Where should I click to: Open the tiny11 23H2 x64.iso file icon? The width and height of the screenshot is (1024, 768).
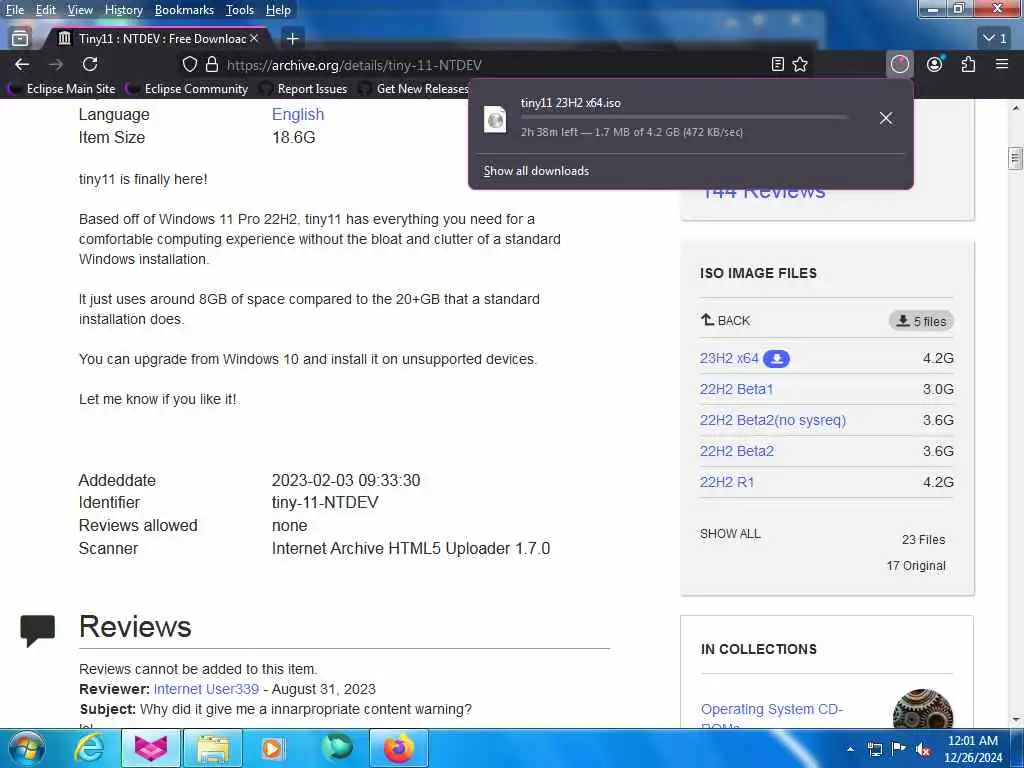[x=495, y=120]
